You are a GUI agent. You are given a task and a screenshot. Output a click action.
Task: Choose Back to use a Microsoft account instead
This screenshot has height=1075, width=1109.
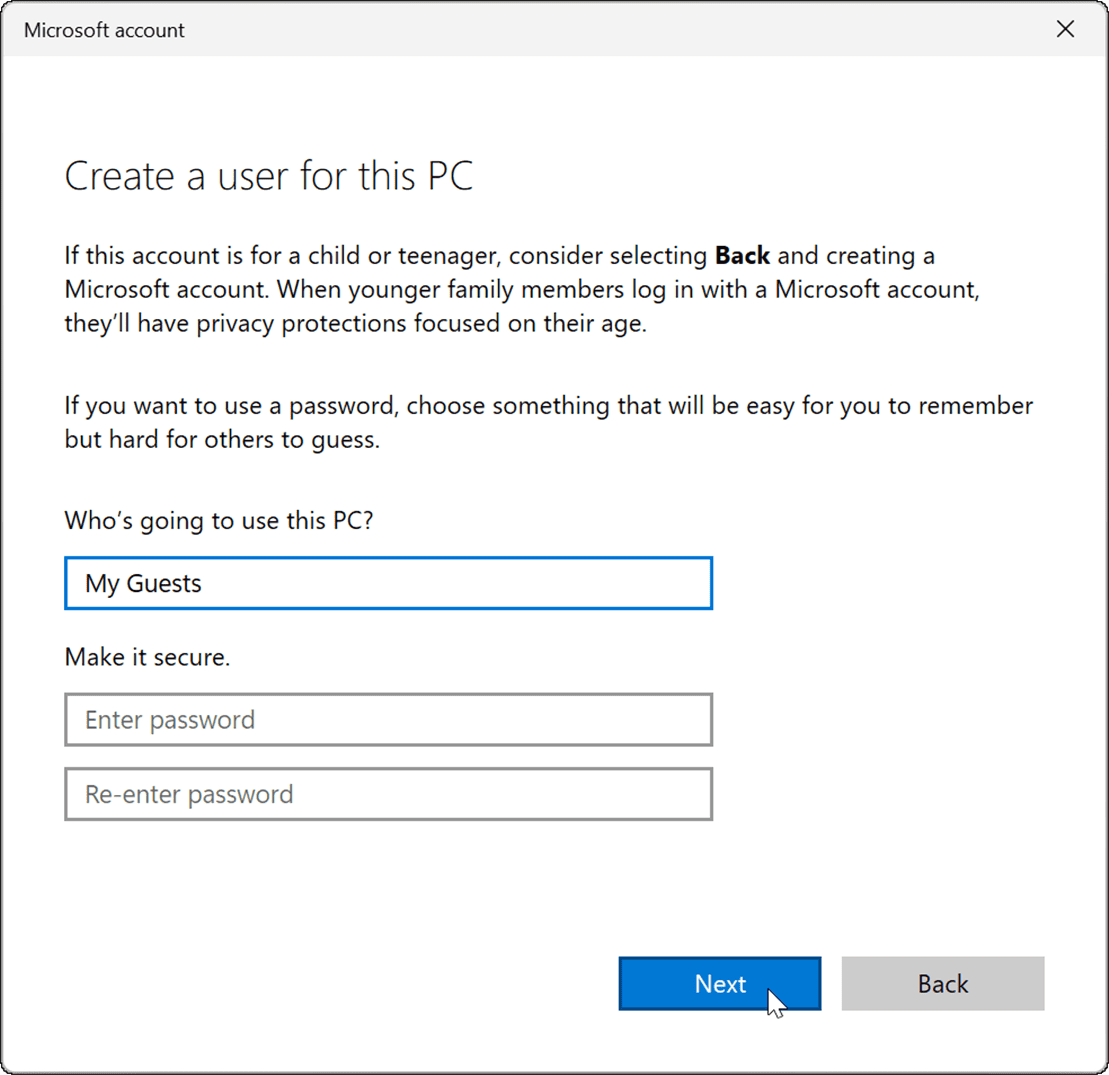942,983
